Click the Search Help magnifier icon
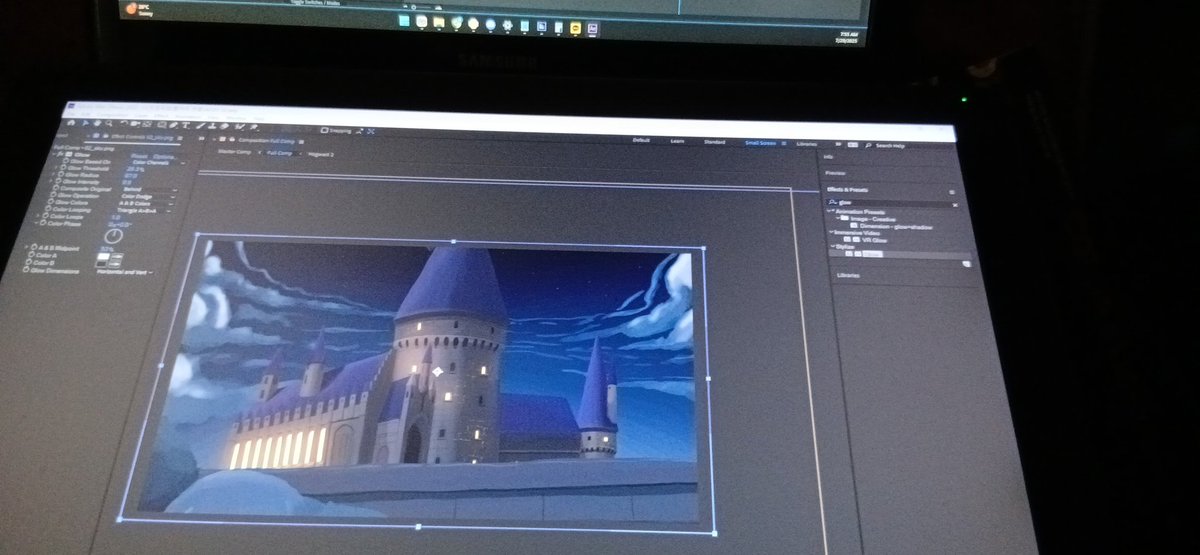This screenshot has height=555, width=1200. coord(868,145)
